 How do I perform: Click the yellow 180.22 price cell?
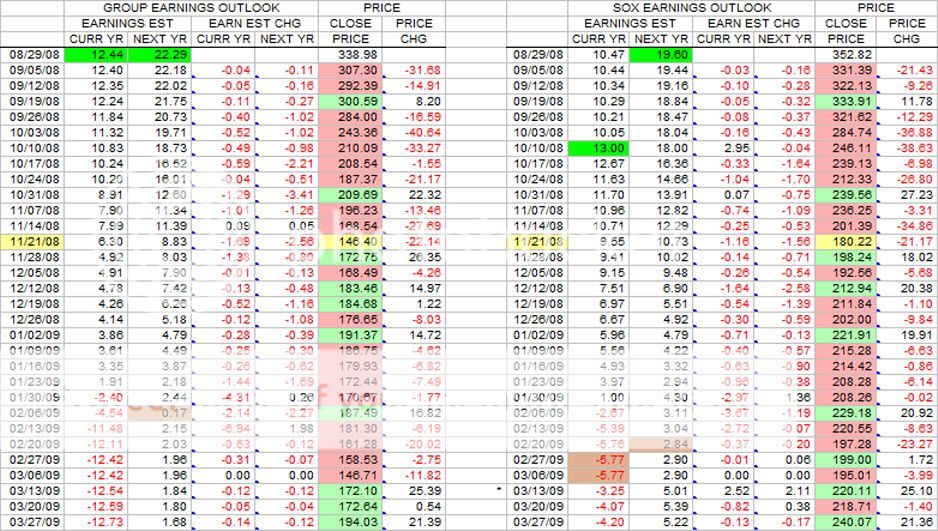(x=846, y=243)
